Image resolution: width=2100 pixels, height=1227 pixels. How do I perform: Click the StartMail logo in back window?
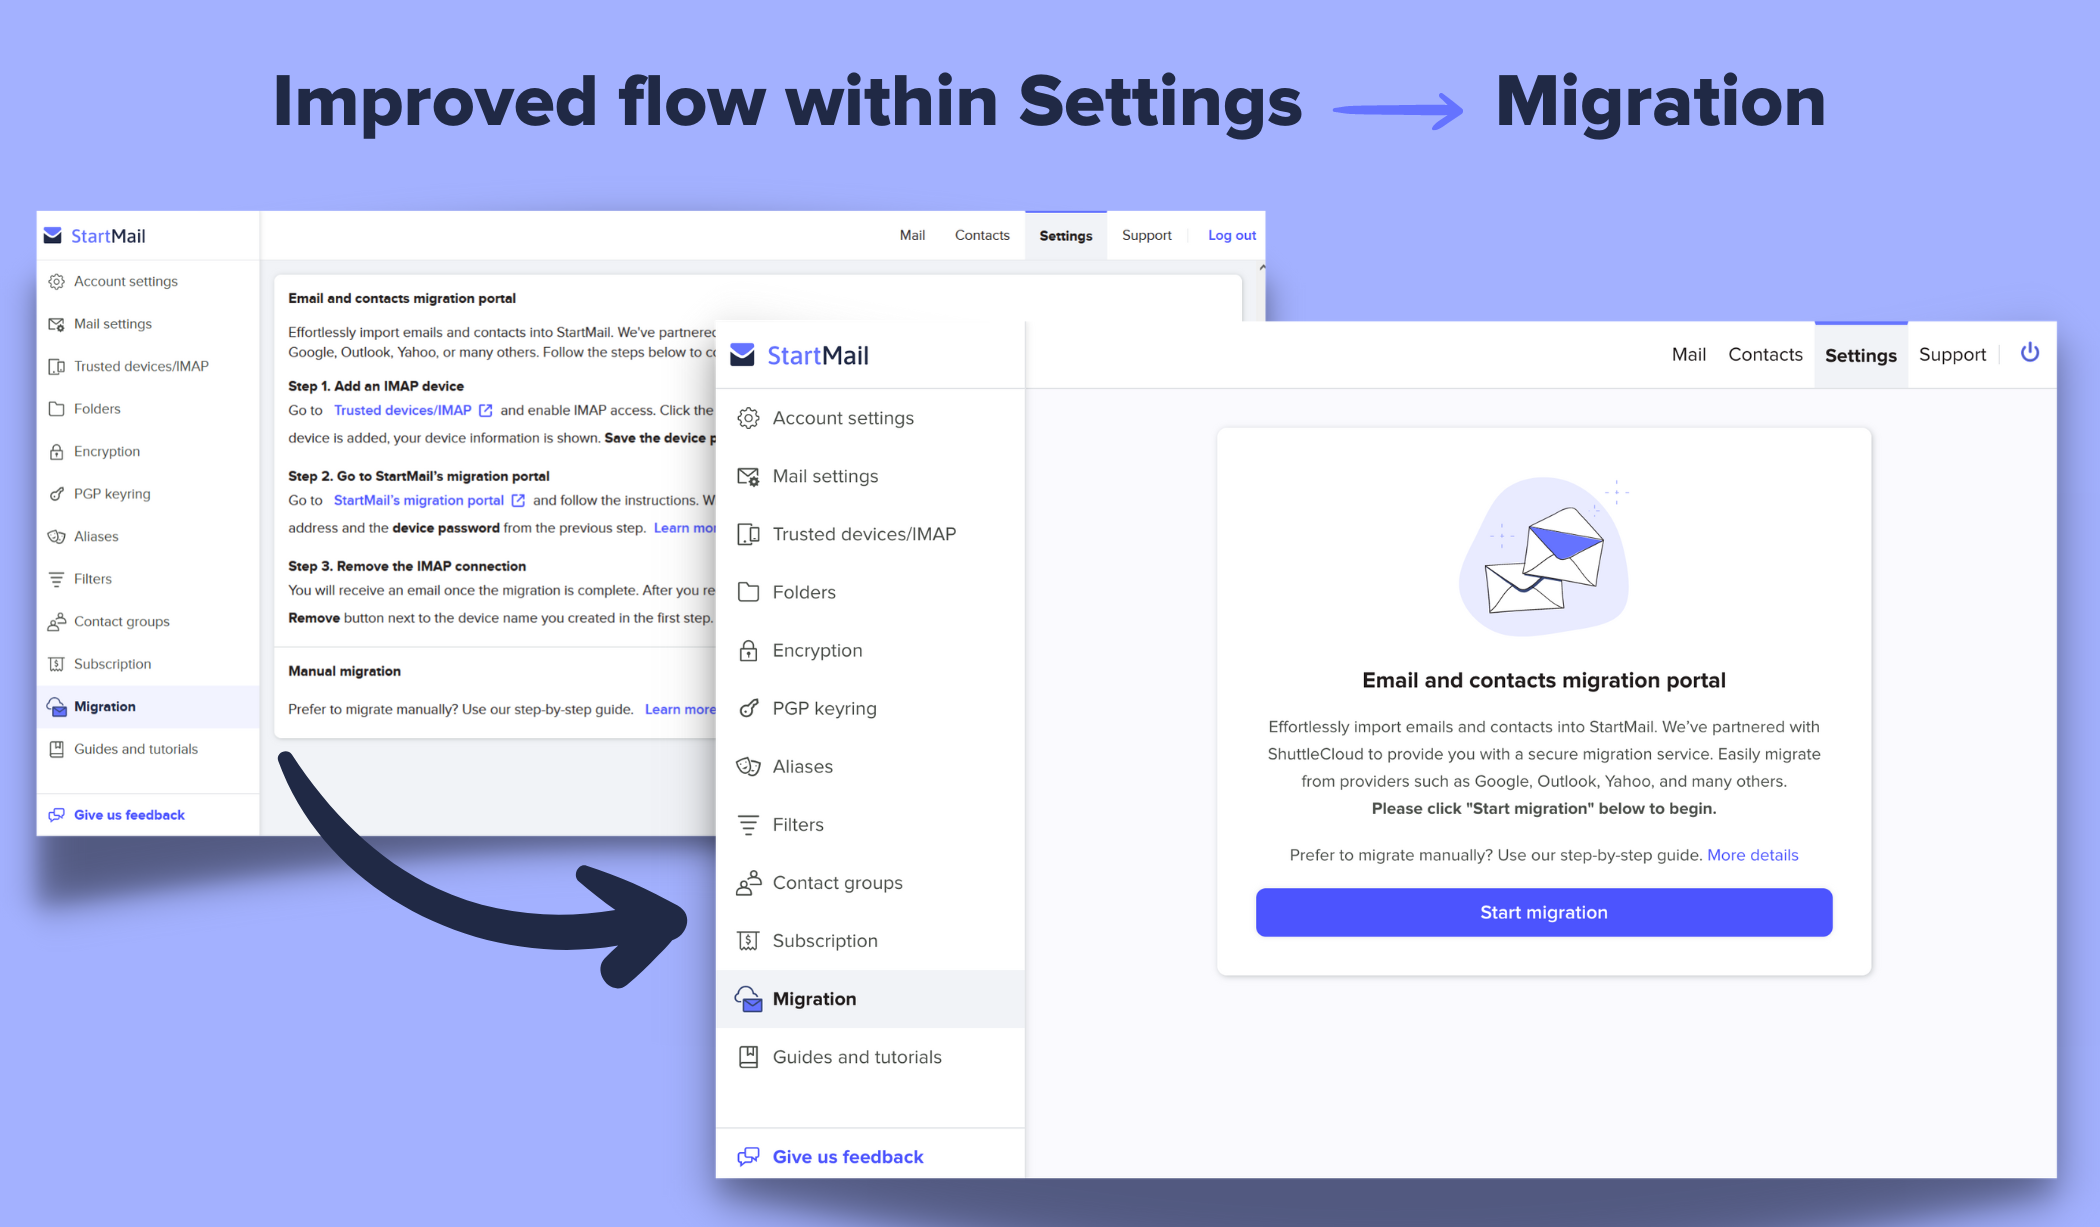[x=94, y=236]
